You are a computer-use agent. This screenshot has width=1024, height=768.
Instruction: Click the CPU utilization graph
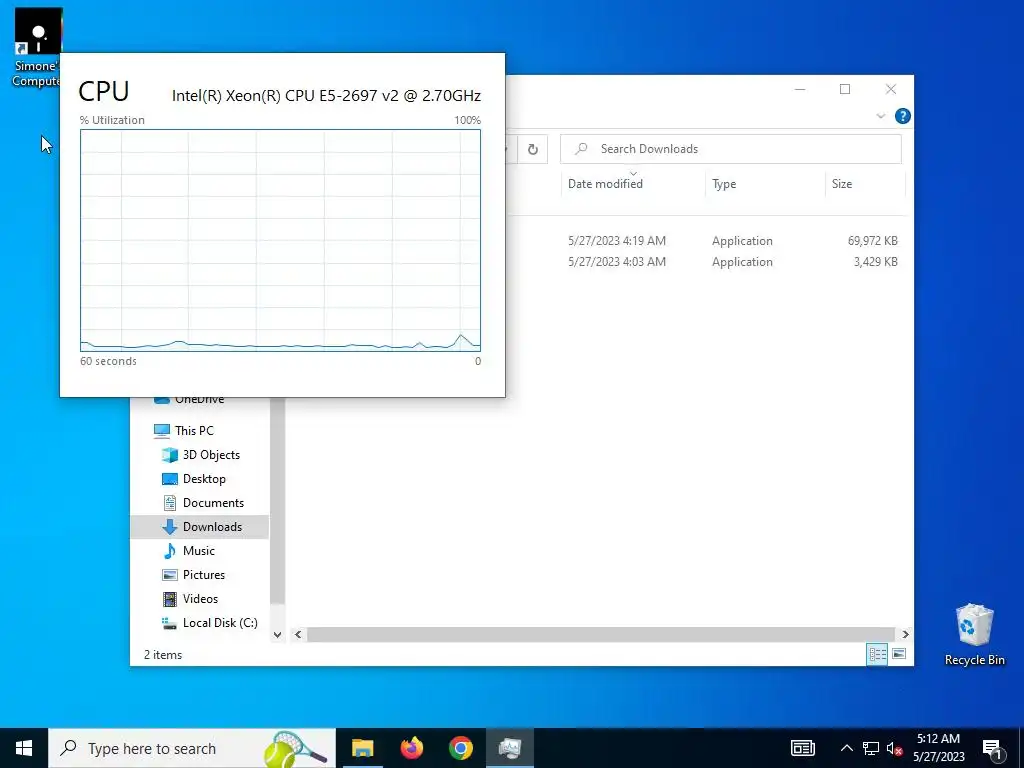click(x=280, y=240)
